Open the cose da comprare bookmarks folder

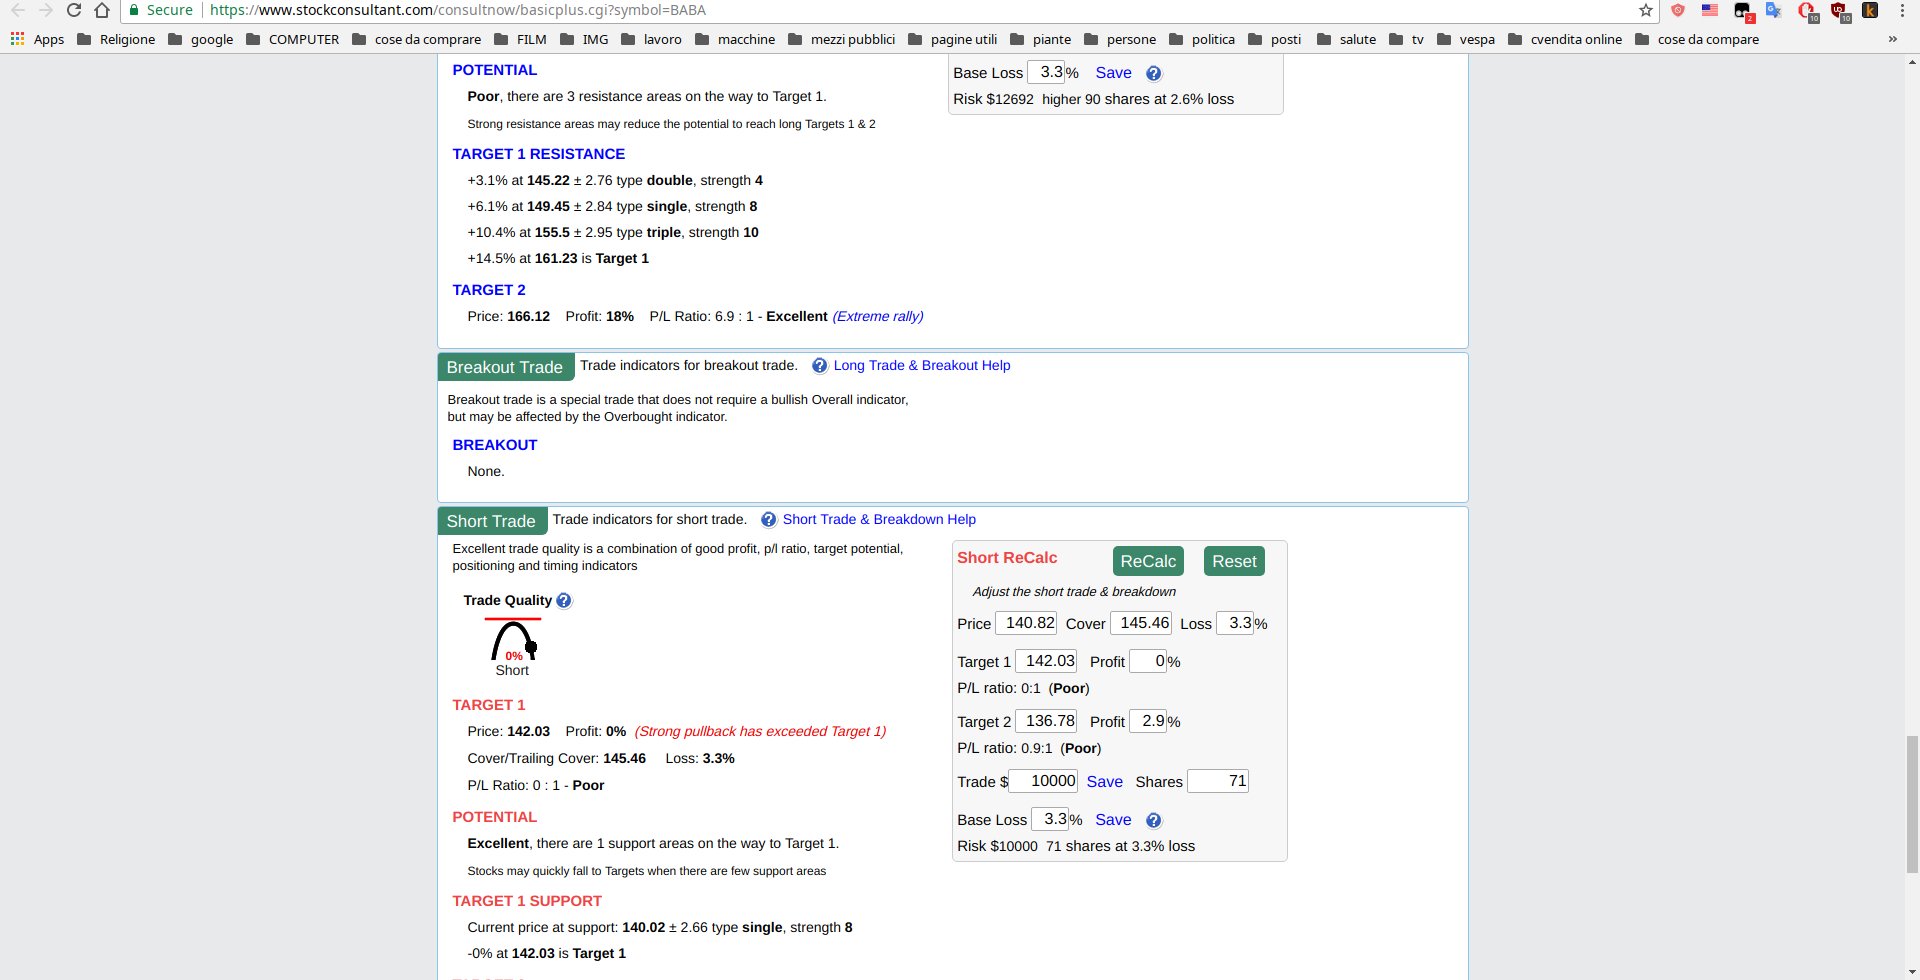coord(417,39)
